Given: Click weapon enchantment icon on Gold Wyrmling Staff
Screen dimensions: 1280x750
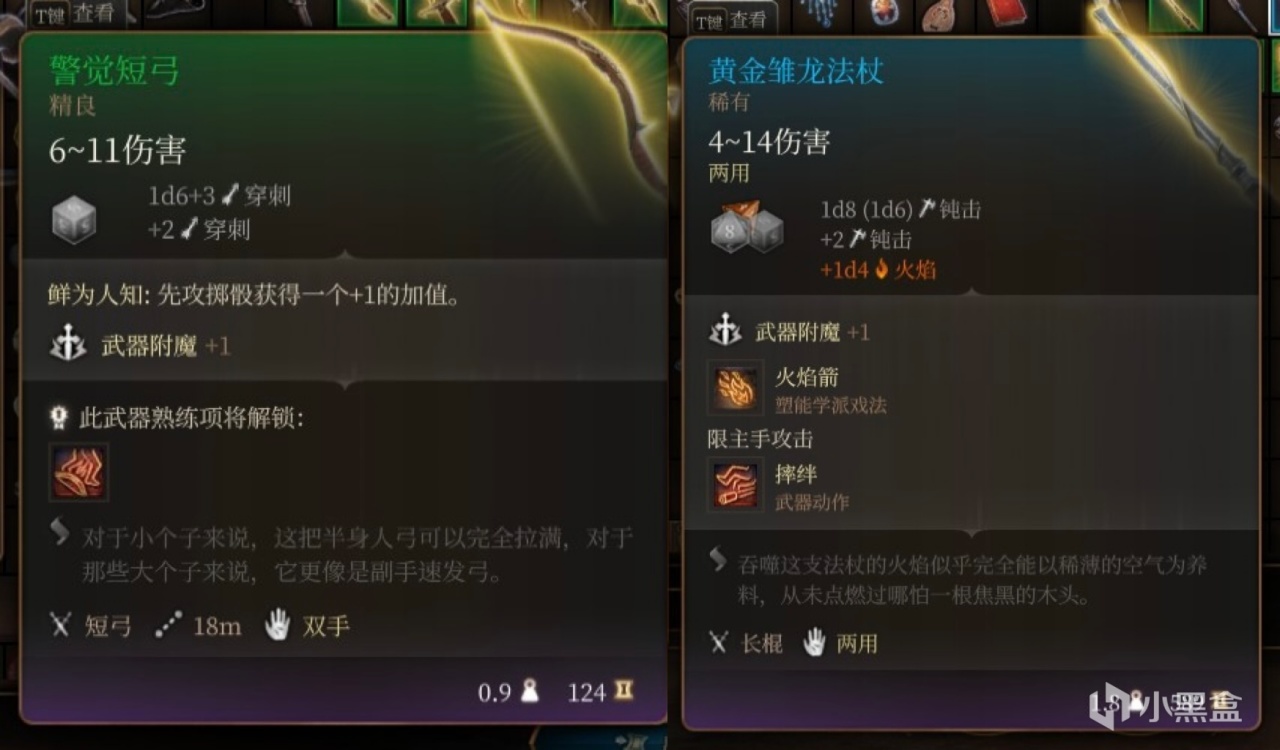Looking at the screenshot, I should click(724, 331).
